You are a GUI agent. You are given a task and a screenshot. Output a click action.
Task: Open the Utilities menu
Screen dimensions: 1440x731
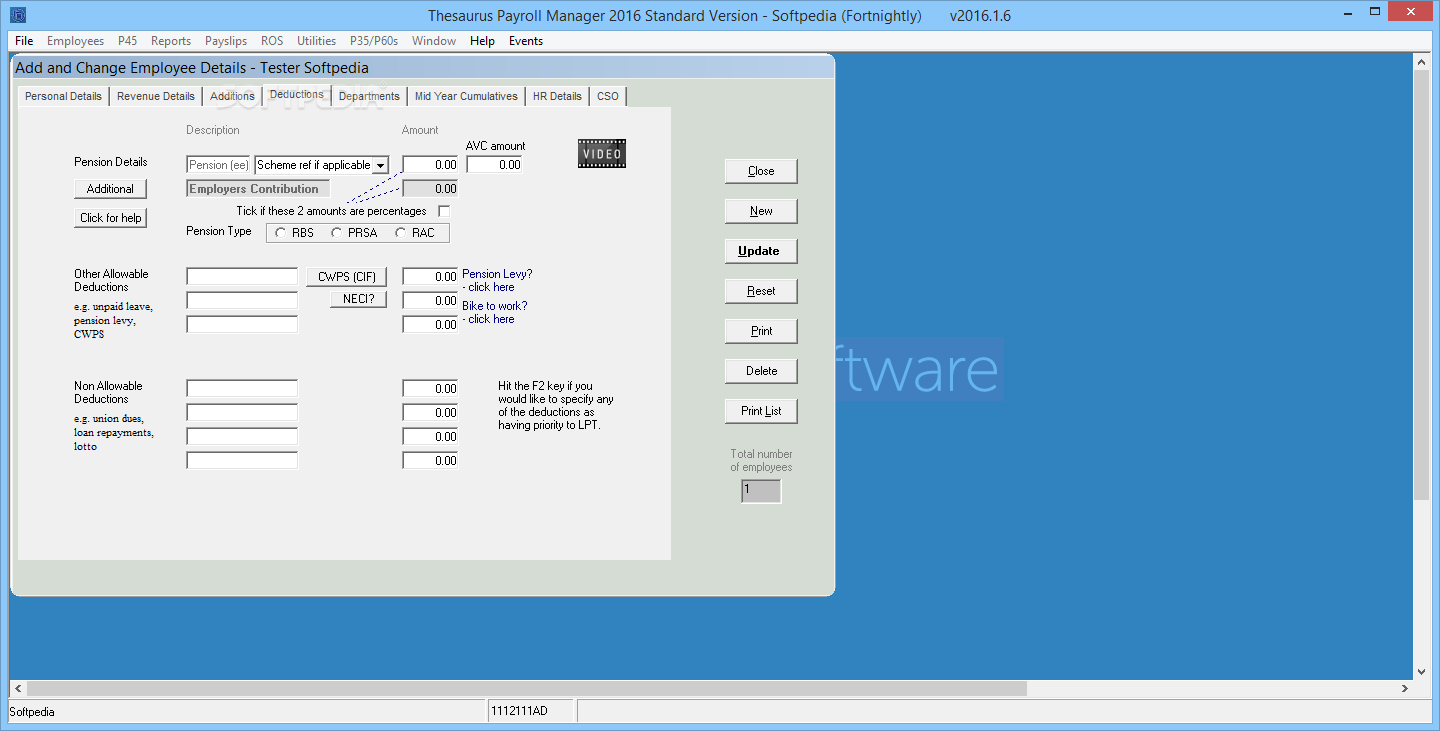[316, 41]
